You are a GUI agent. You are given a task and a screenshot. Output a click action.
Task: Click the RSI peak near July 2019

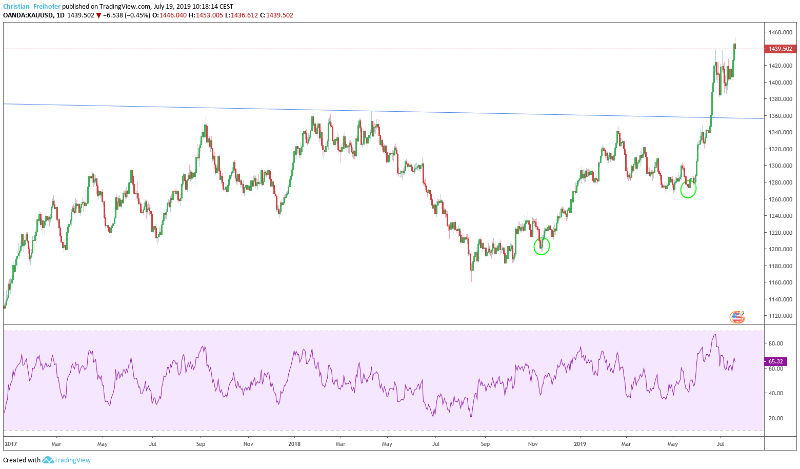(x=714, y=335)
